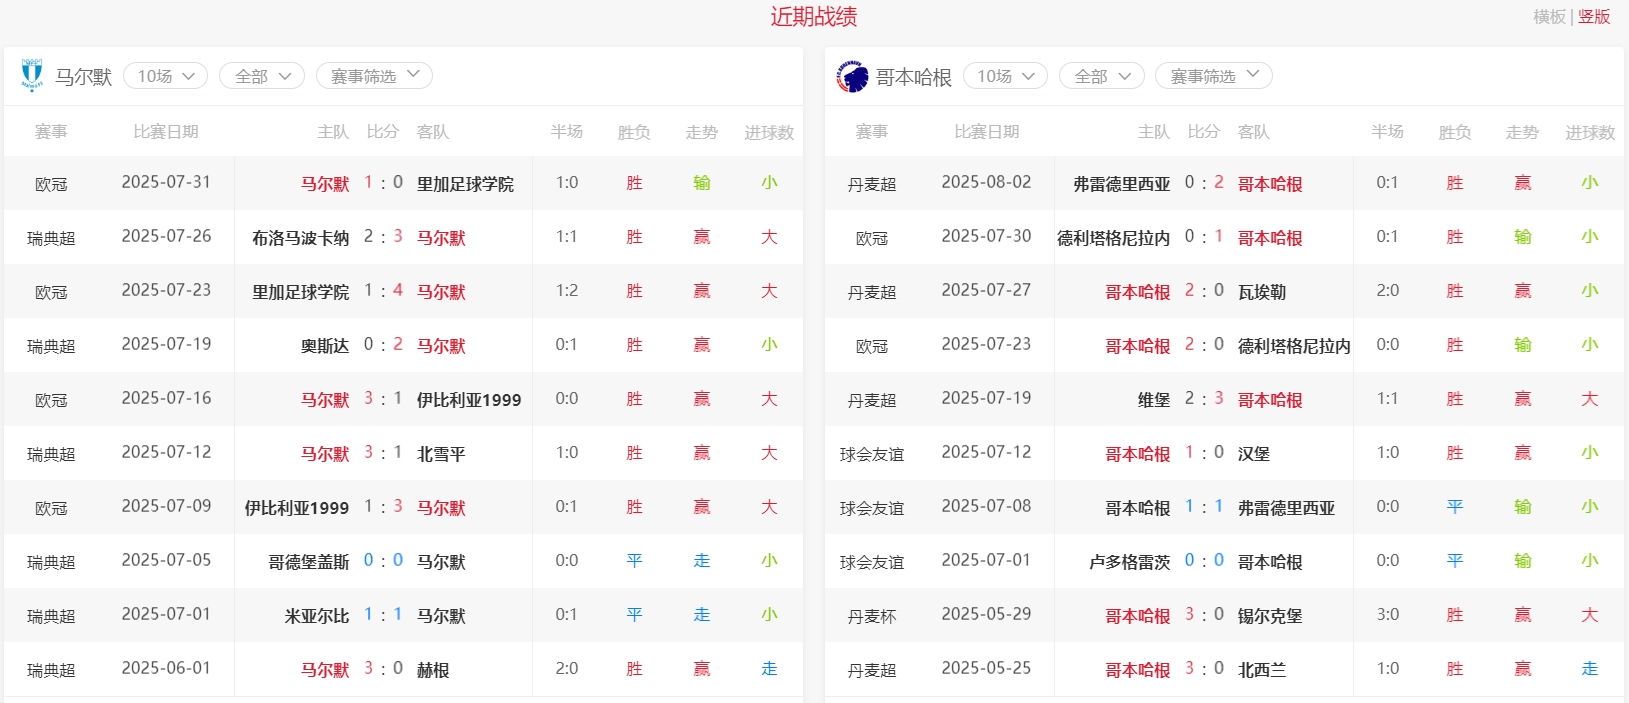Click 进球数 column header in Copenhagen table
The image size is (1629, 703).
(x=1589, y=132)
